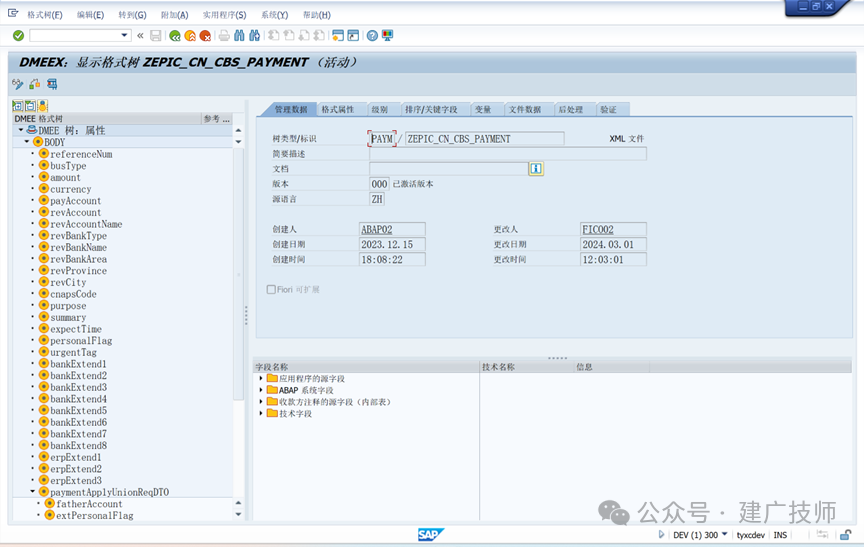
Task: Click the third application toolbar icon
Action: point(52,84)
